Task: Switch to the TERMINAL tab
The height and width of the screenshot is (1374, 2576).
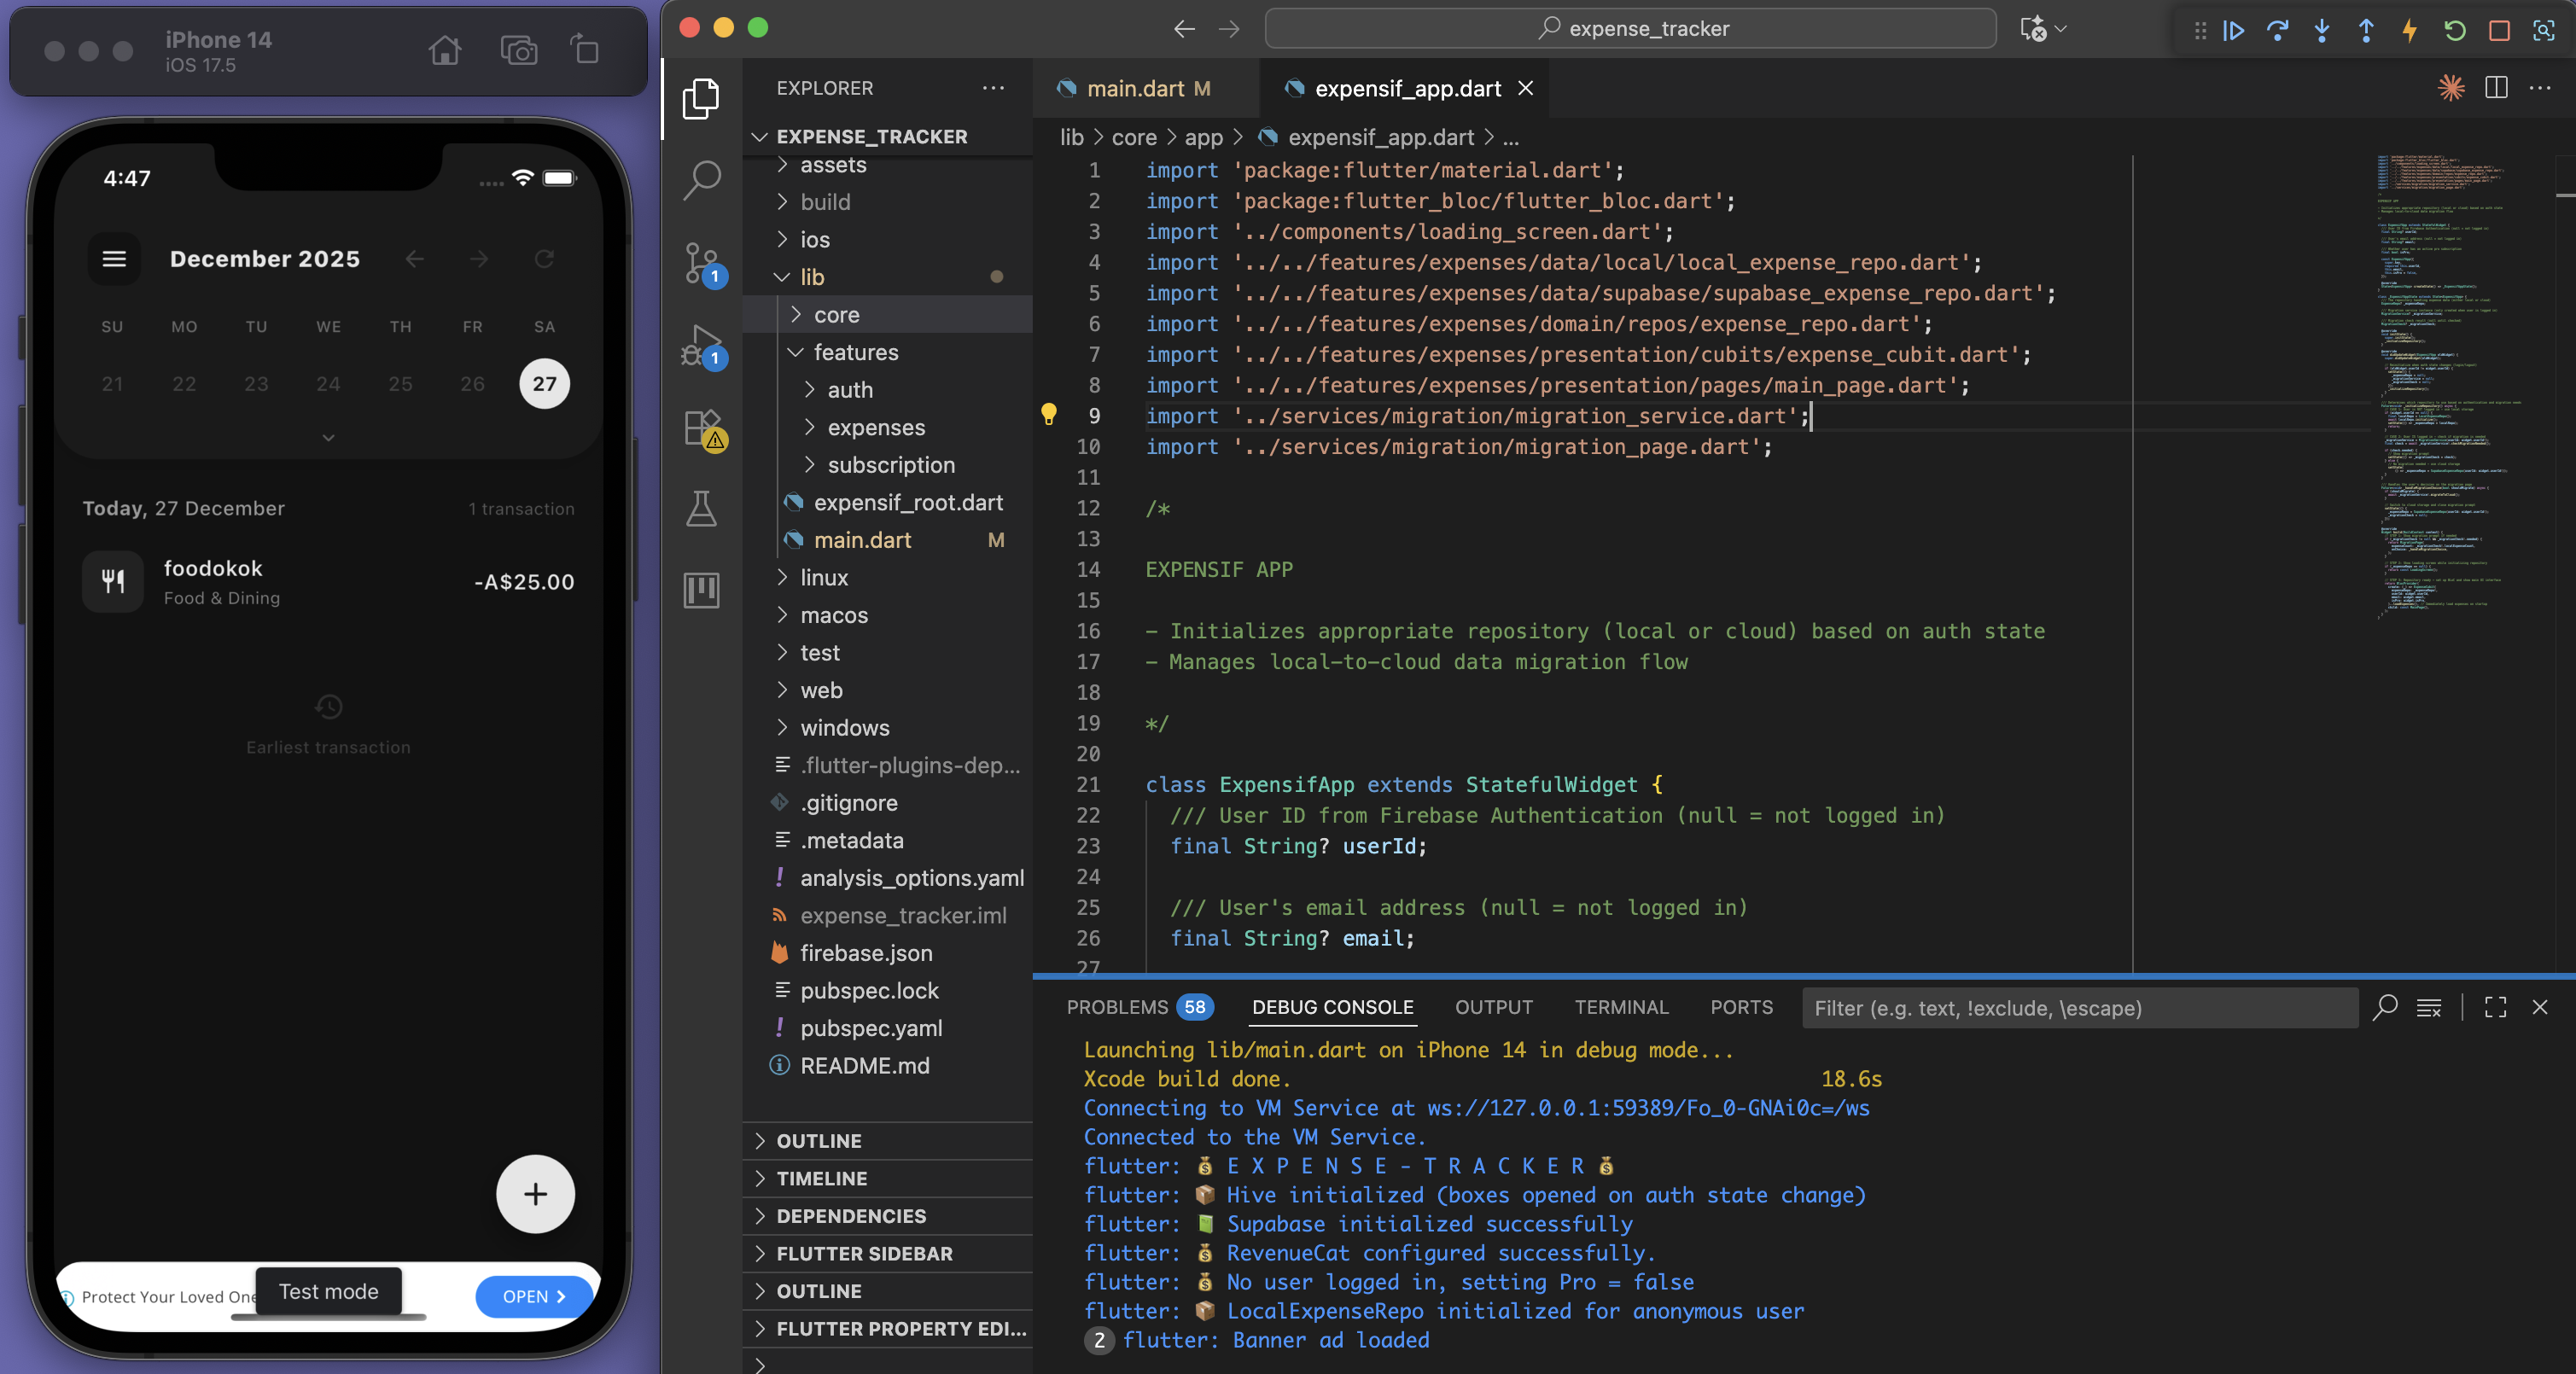Action: coord(1620,1007)
